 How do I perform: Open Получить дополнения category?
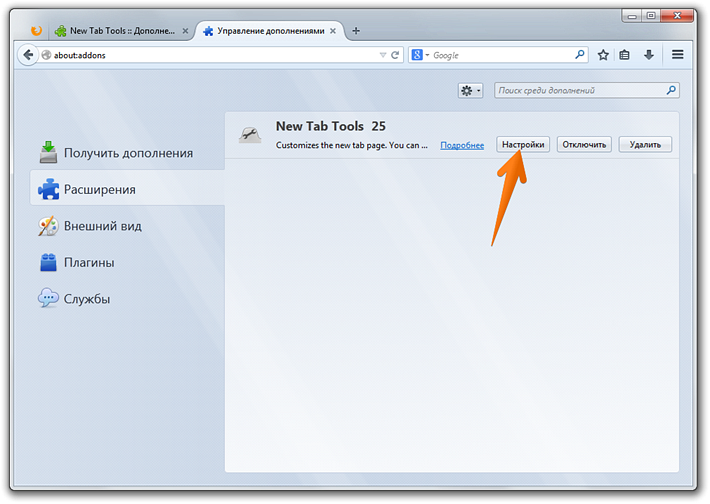128,153
